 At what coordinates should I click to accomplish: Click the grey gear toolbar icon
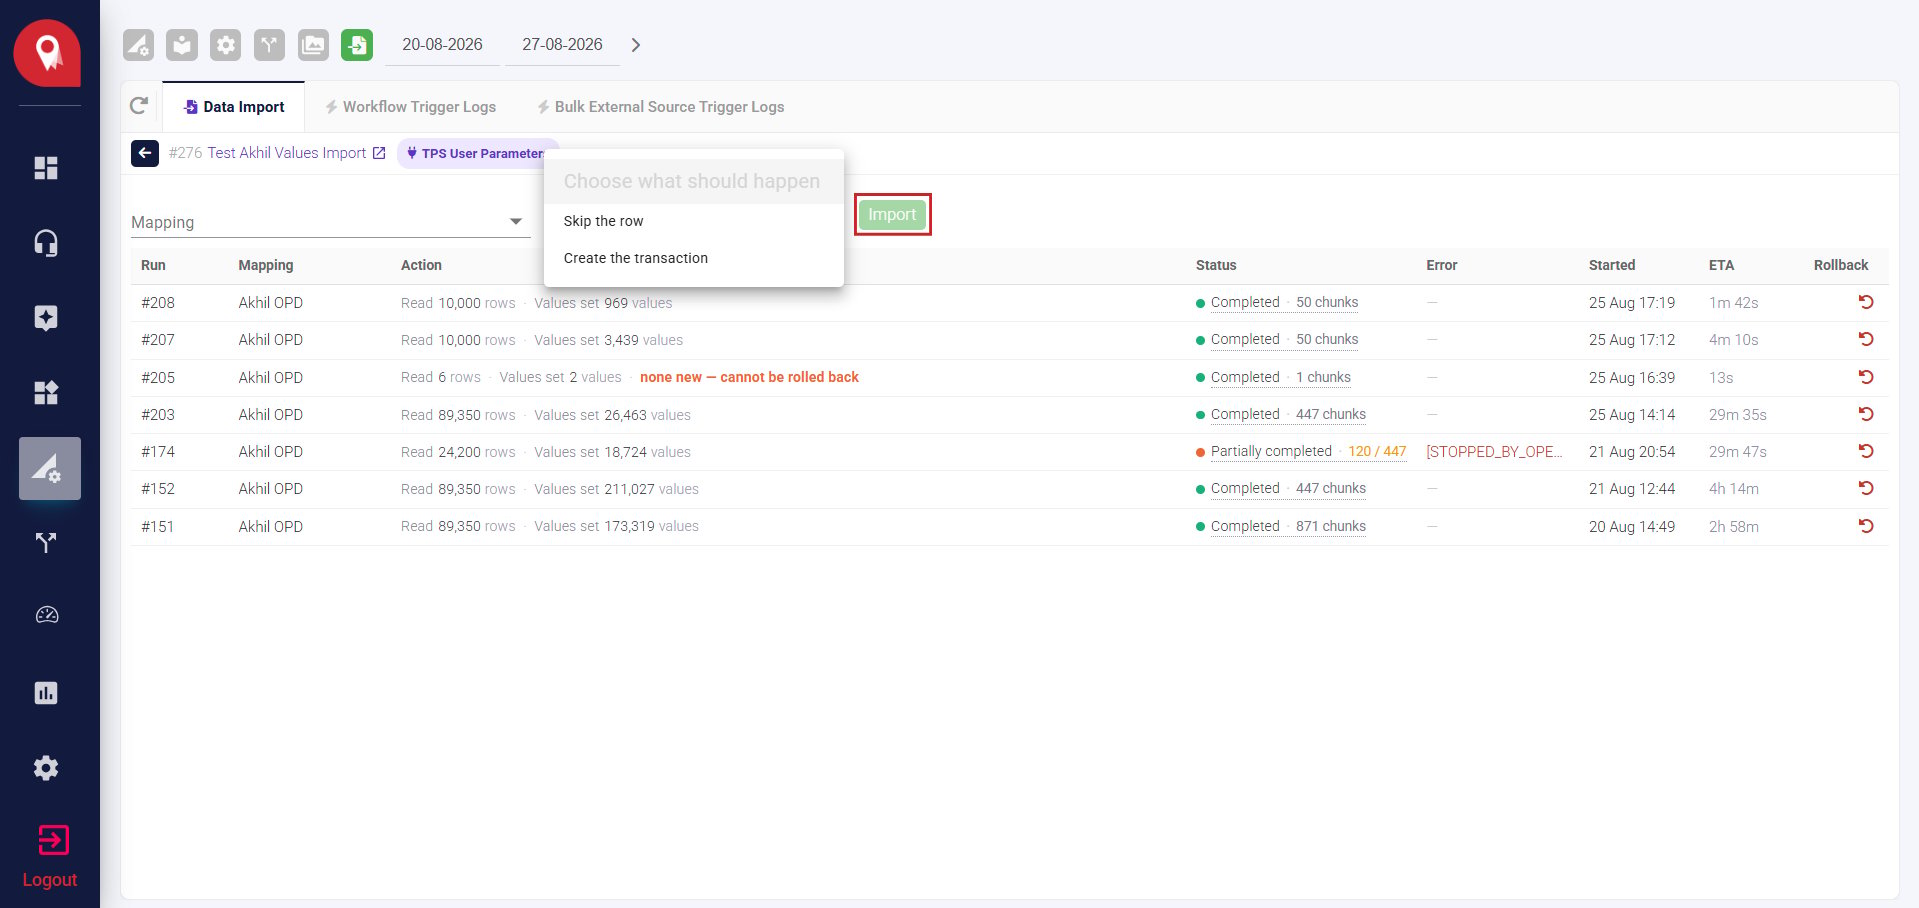click(x=226, y=45)
